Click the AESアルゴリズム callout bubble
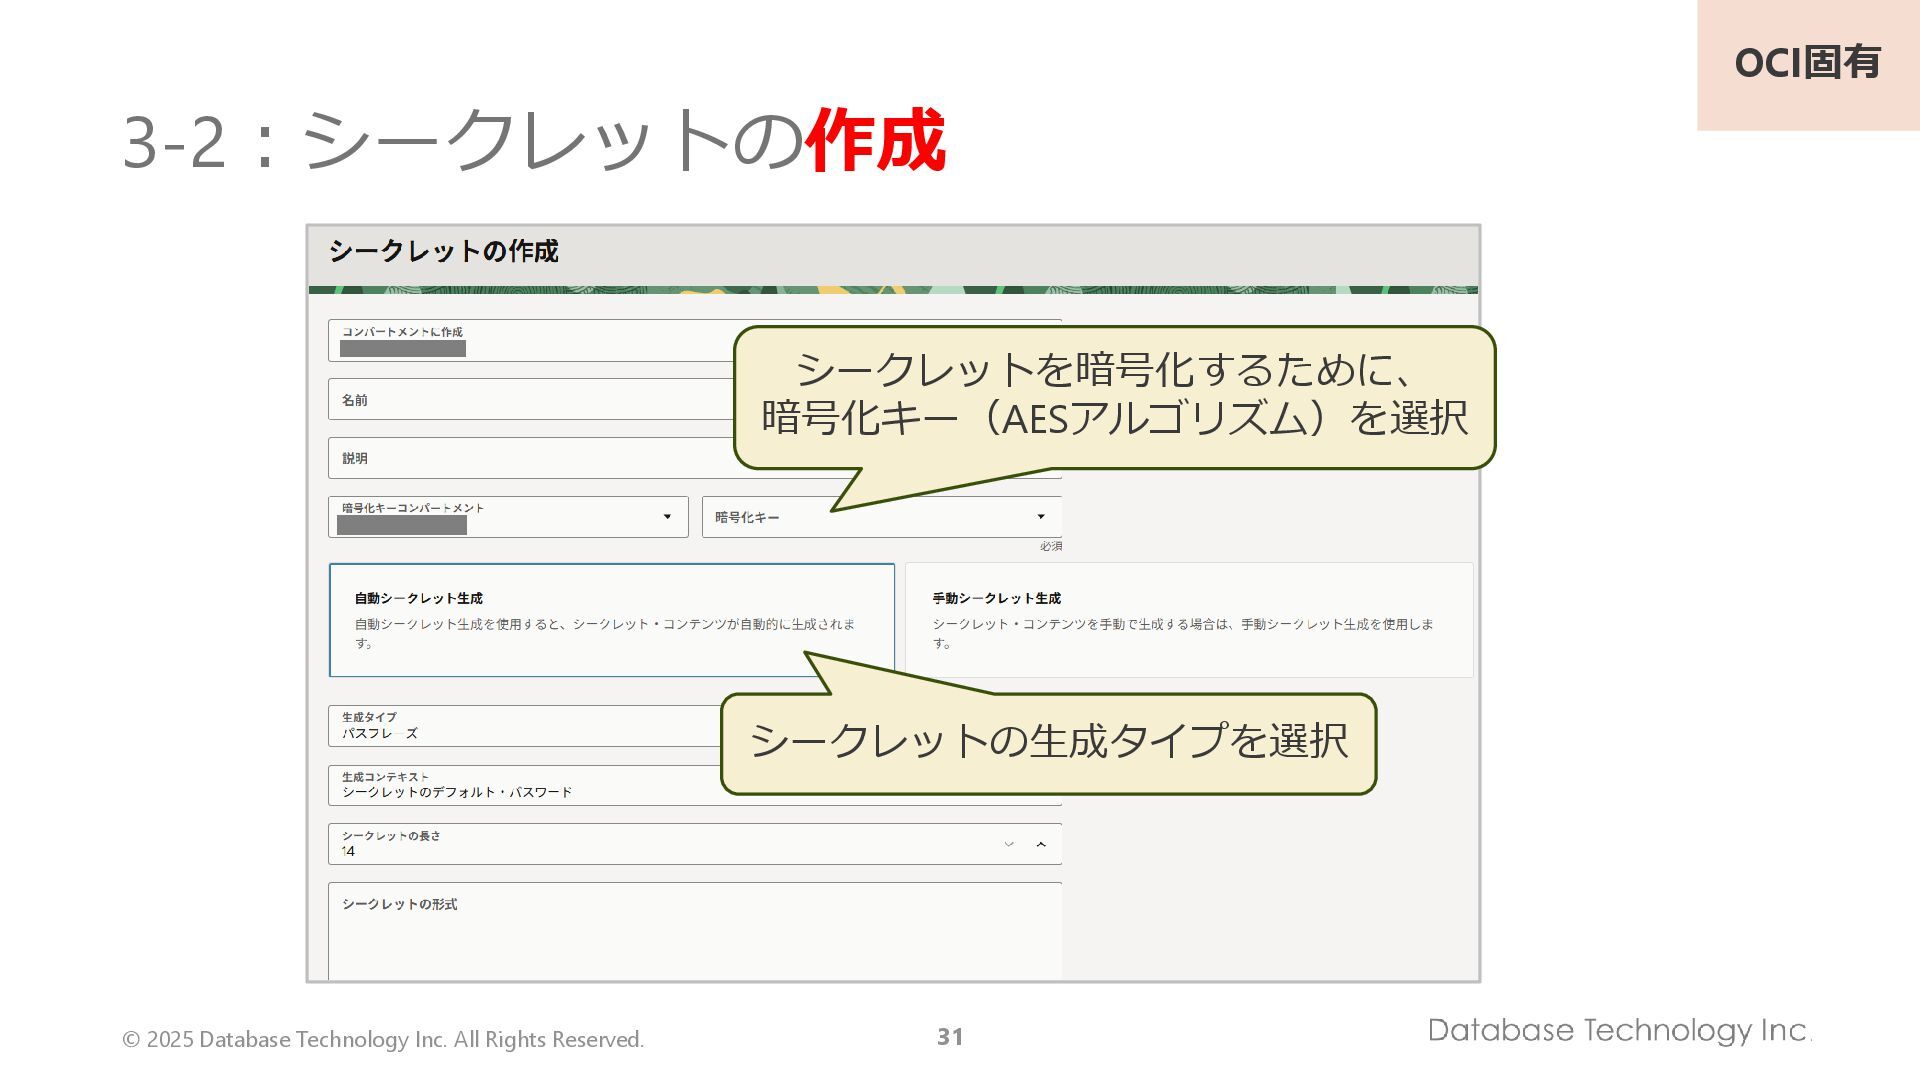 1114,396
